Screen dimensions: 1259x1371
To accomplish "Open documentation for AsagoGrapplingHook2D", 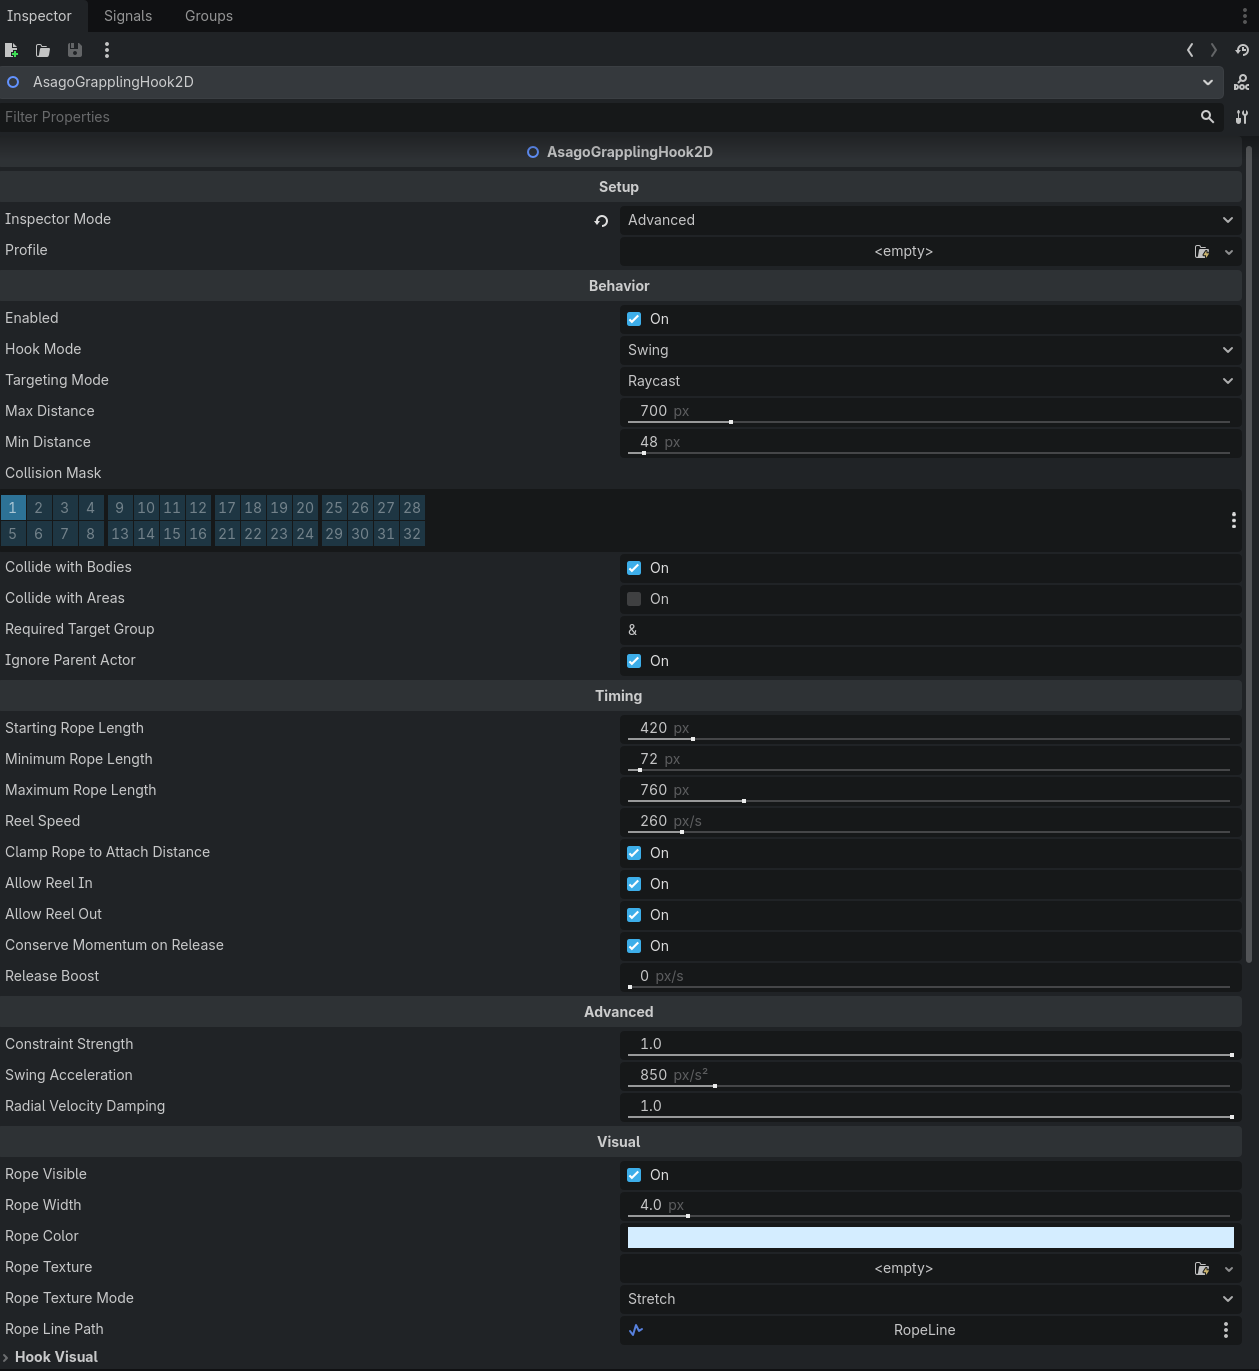I will click(x=1242, y=82).
